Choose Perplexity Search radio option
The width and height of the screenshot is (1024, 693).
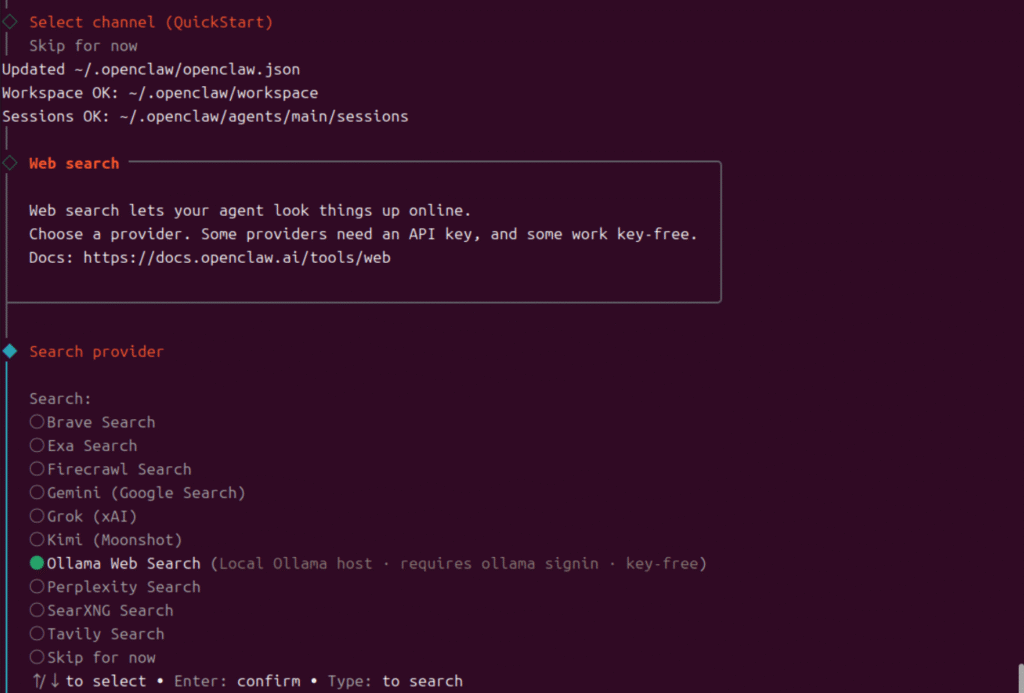pos(37,587)
